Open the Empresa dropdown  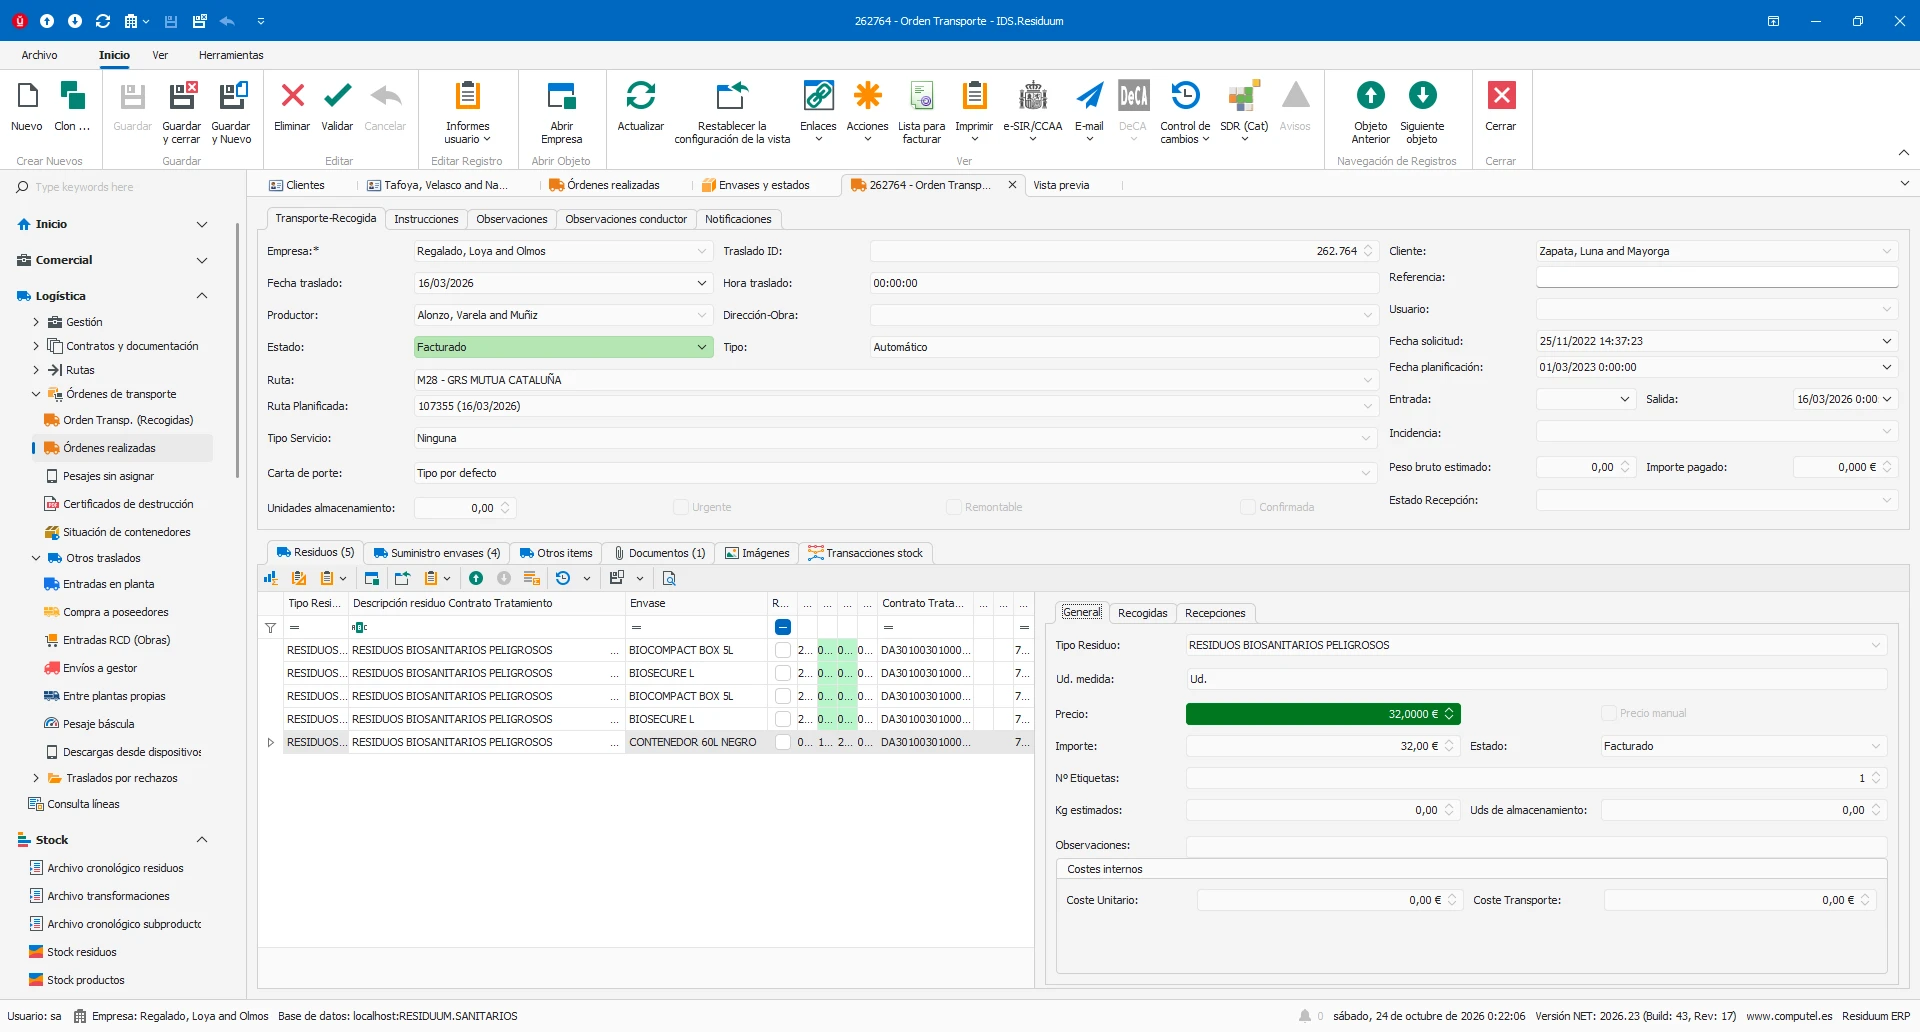(x=701, y=251)
